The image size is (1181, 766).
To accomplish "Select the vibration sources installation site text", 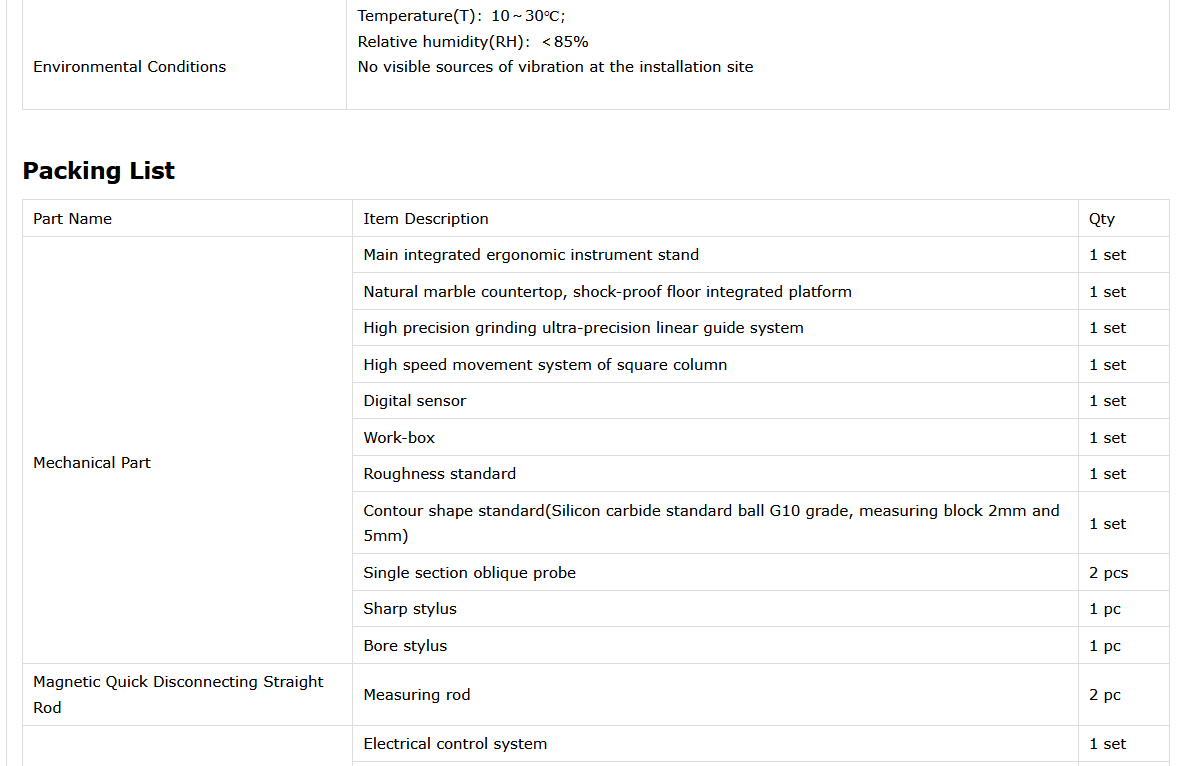I will click(555, 67).
